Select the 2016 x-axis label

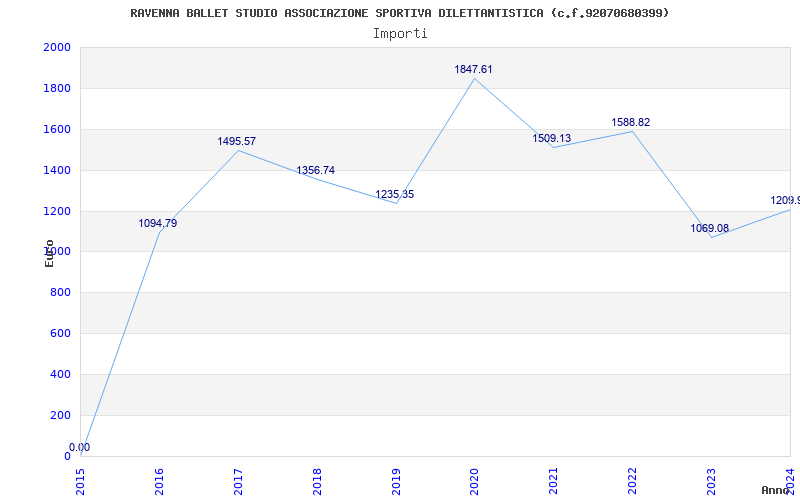click(x=159, y=481)
